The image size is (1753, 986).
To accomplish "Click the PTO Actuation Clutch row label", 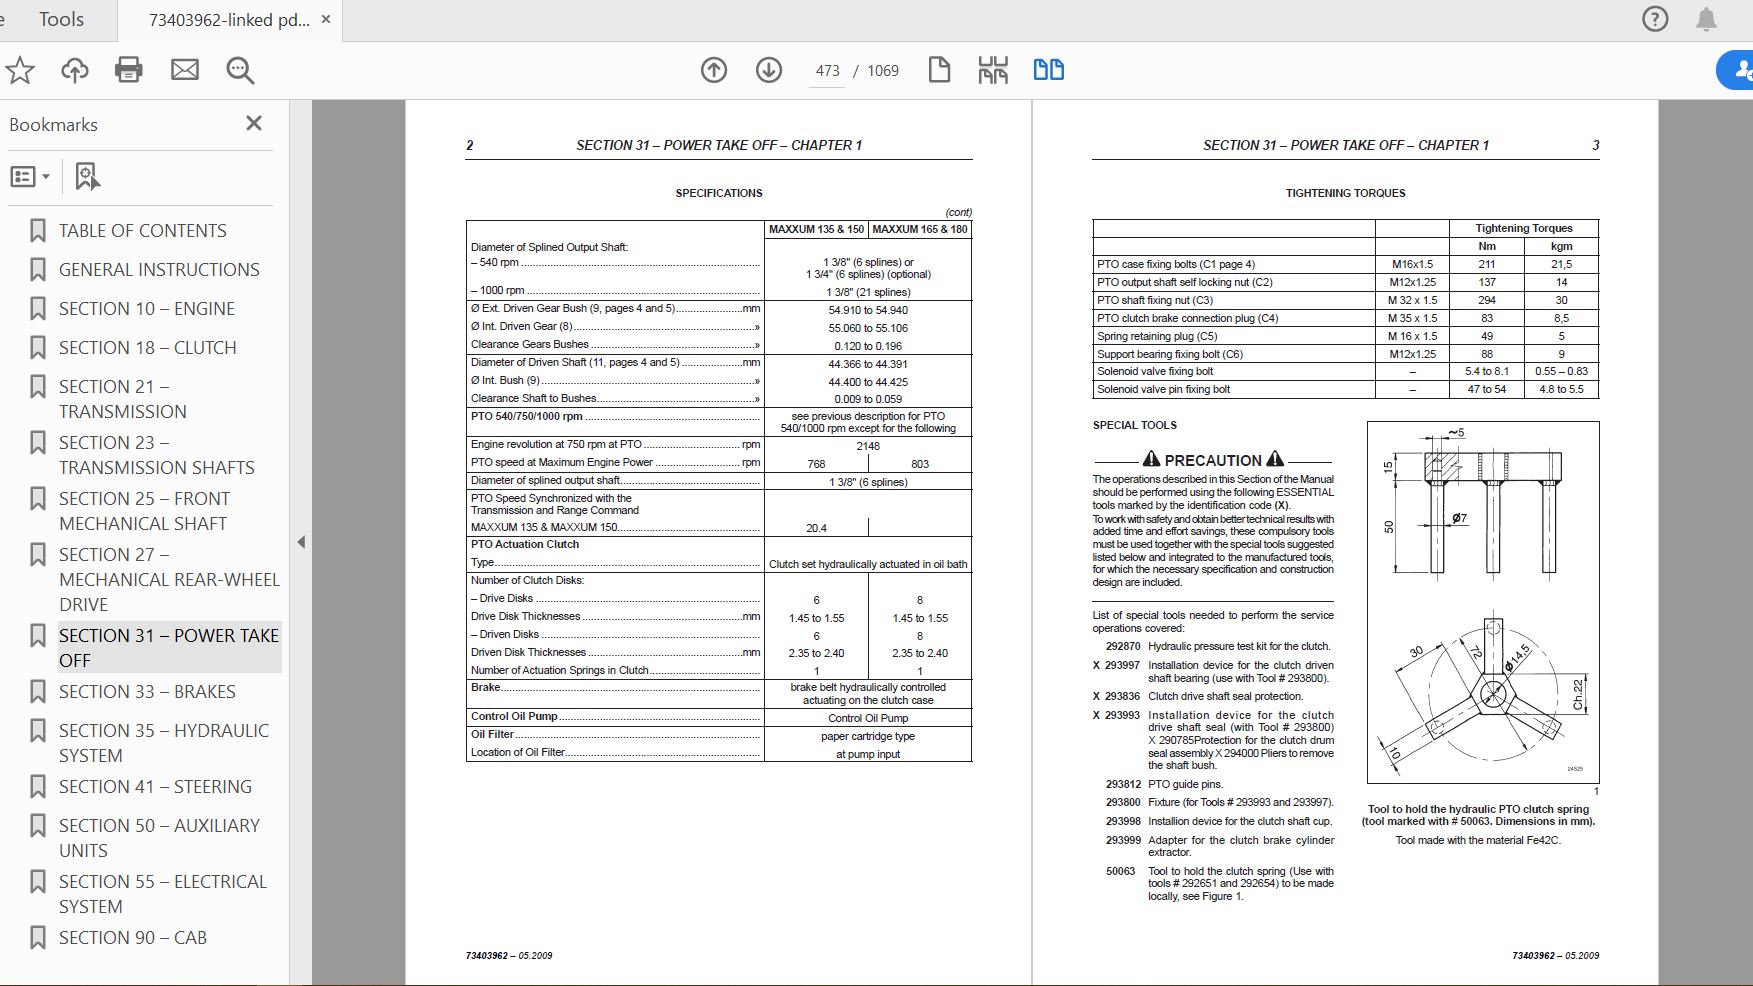I will click(x=525, y=544).
